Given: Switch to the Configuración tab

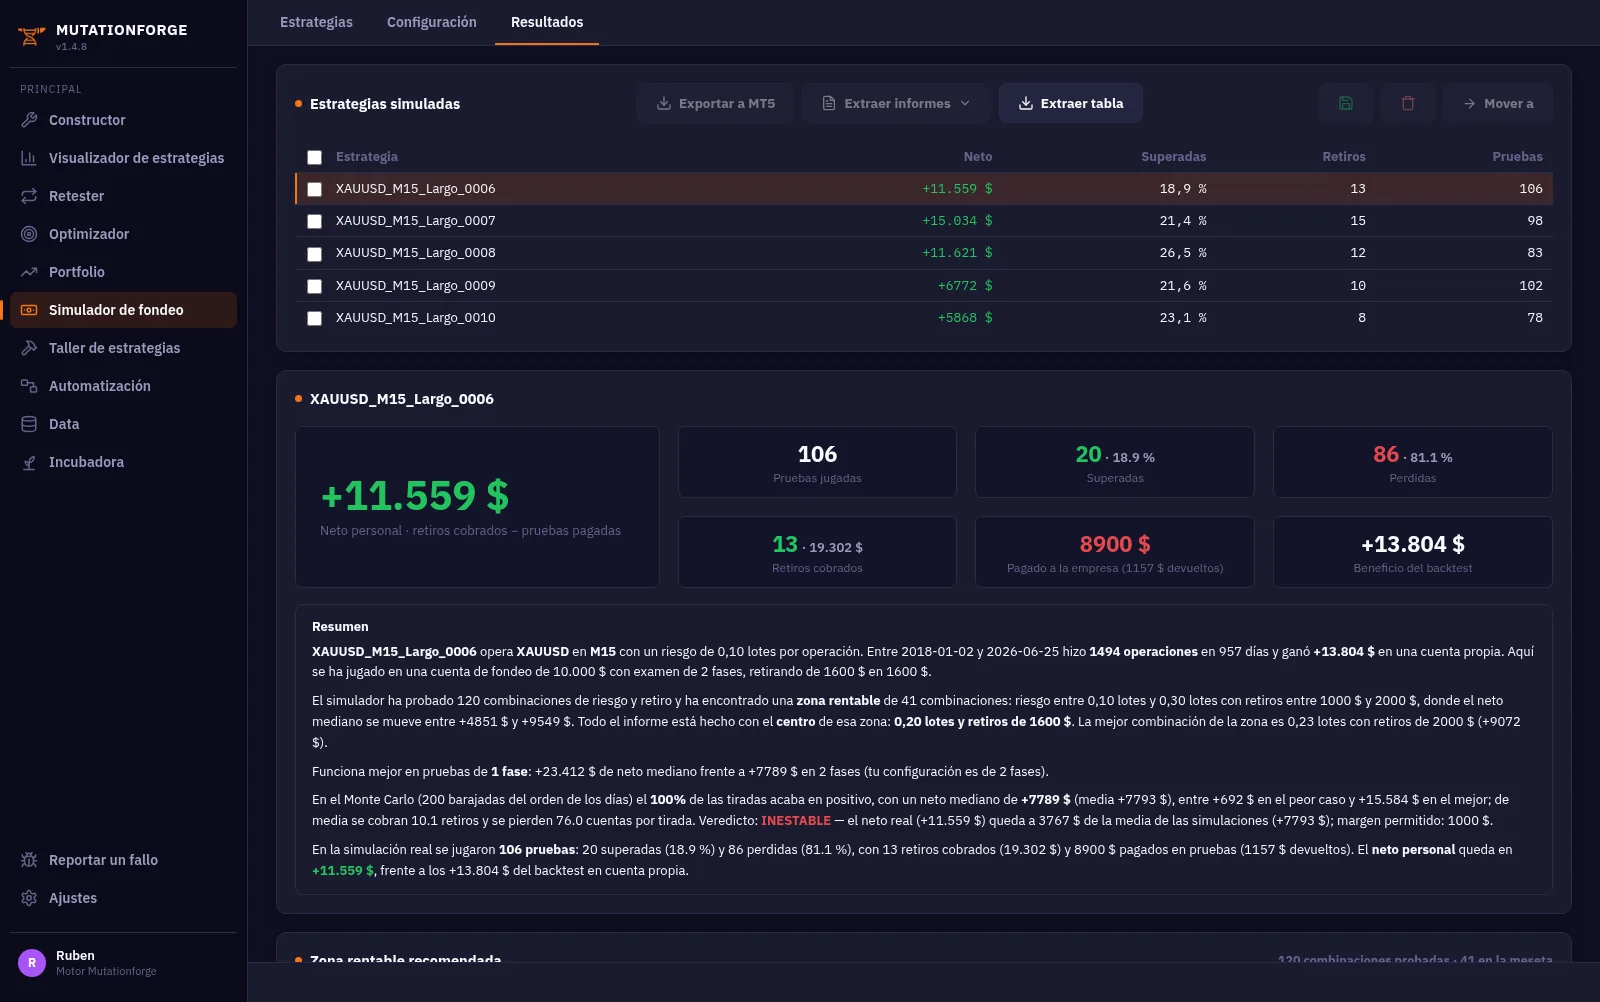Looking at the screenshot, I should click(432, 22).
